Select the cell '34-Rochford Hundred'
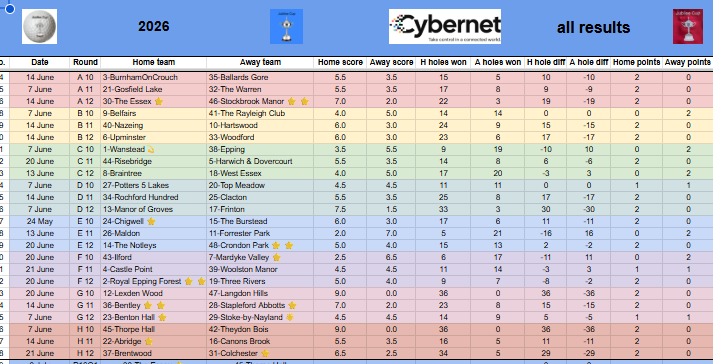The image size is (713, 364). pos(154,197)
